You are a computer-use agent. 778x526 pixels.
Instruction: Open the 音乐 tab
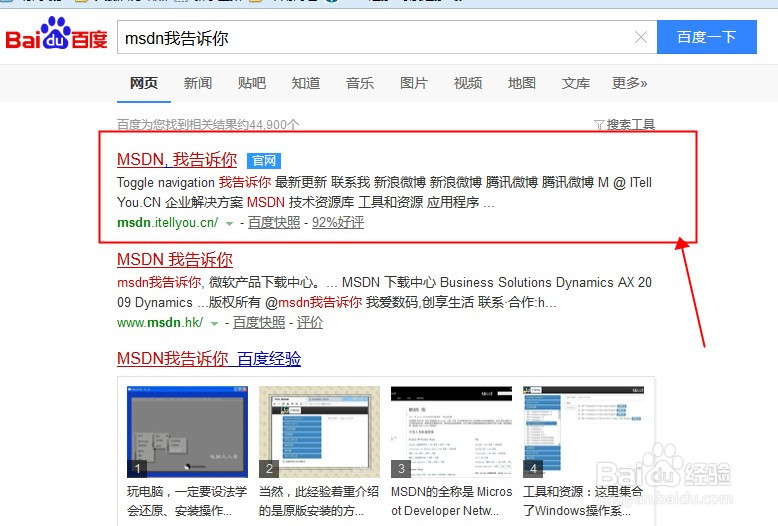coord(360,83)
